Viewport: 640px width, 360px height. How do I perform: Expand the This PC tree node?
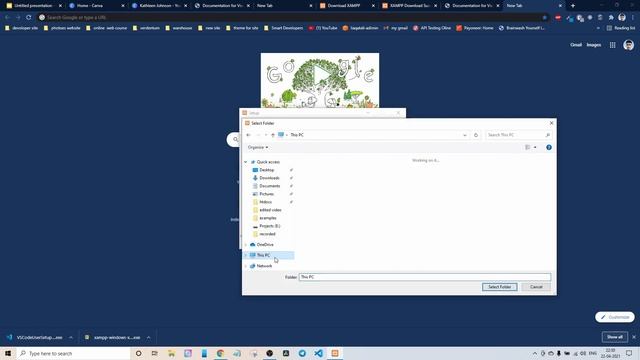click(246, 255)
